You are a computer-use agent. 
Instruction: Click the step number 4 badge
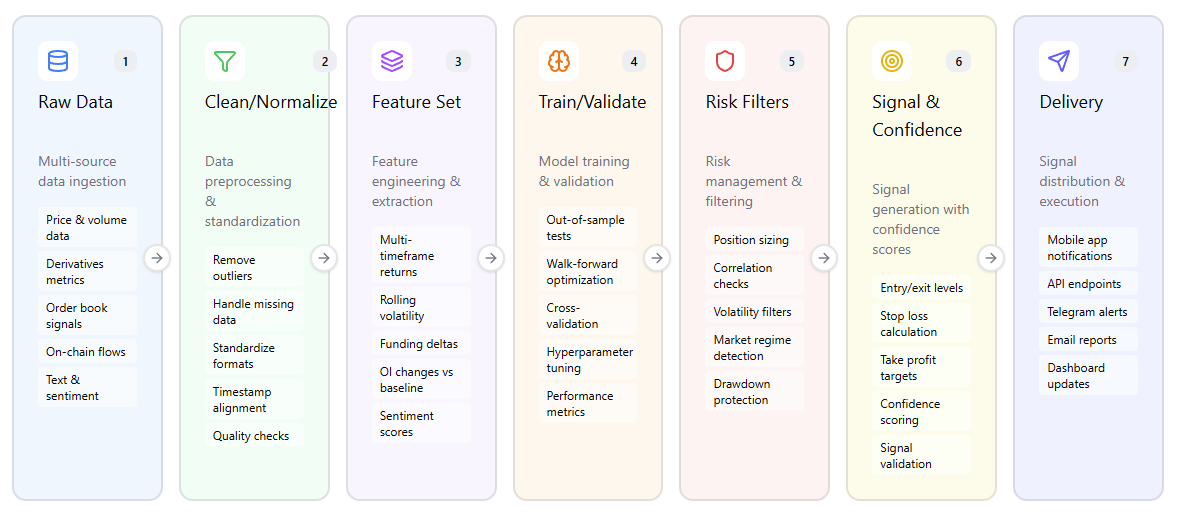633,62
